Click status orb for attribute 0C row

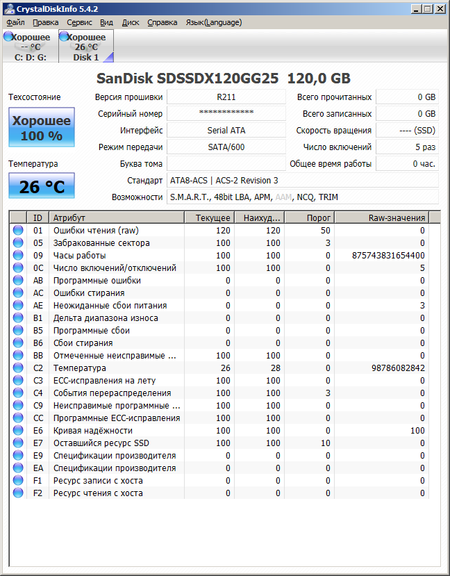coord(18,268)
